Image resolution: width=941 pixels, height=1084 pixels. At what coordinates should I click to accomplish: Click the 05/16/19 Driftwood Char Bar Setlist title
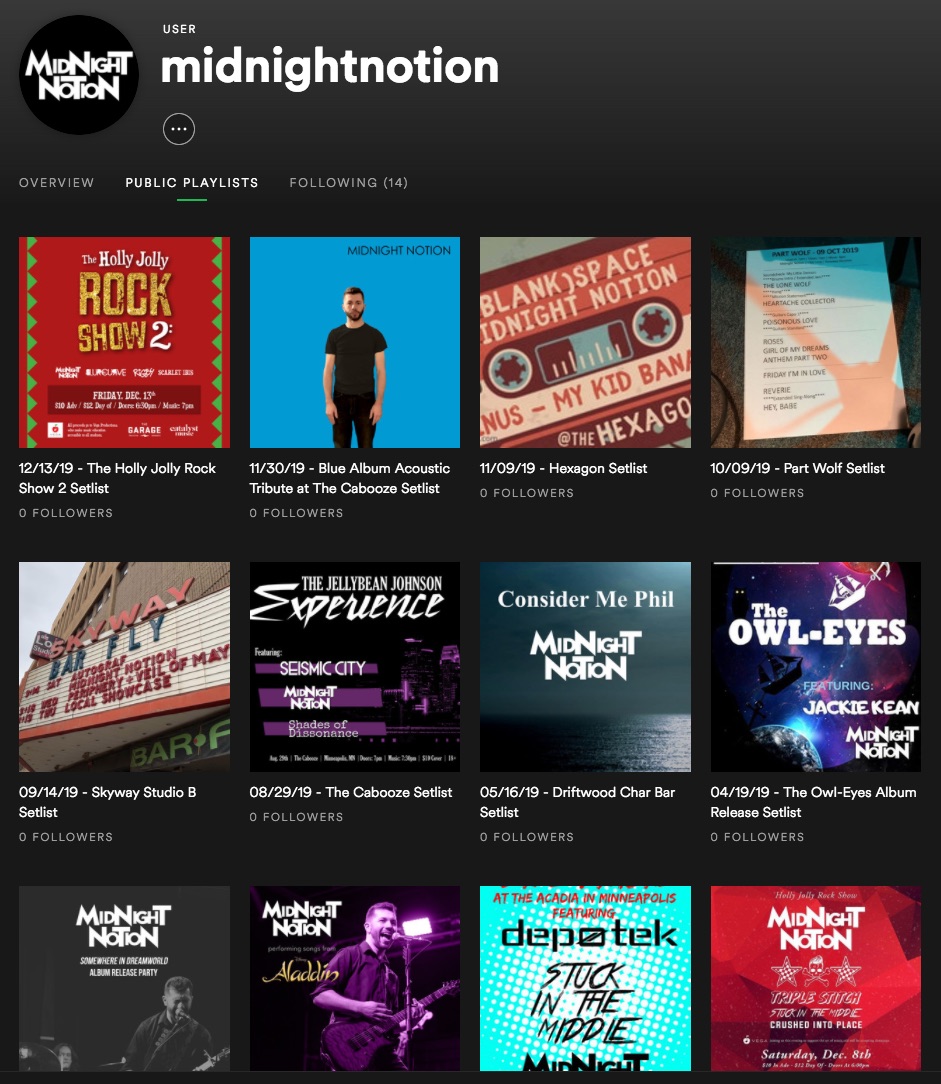(x=577, y=802)
